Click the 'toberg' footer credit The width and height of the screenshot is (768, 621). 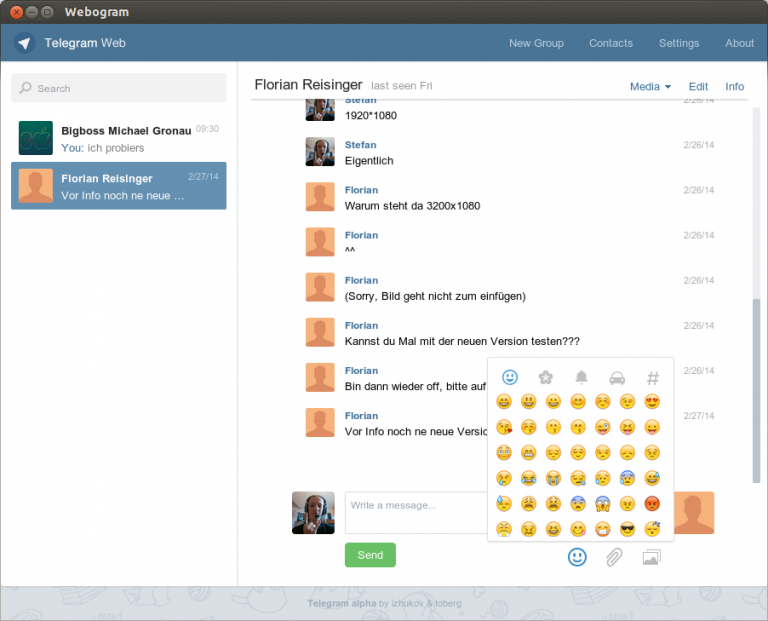[448, 603]
